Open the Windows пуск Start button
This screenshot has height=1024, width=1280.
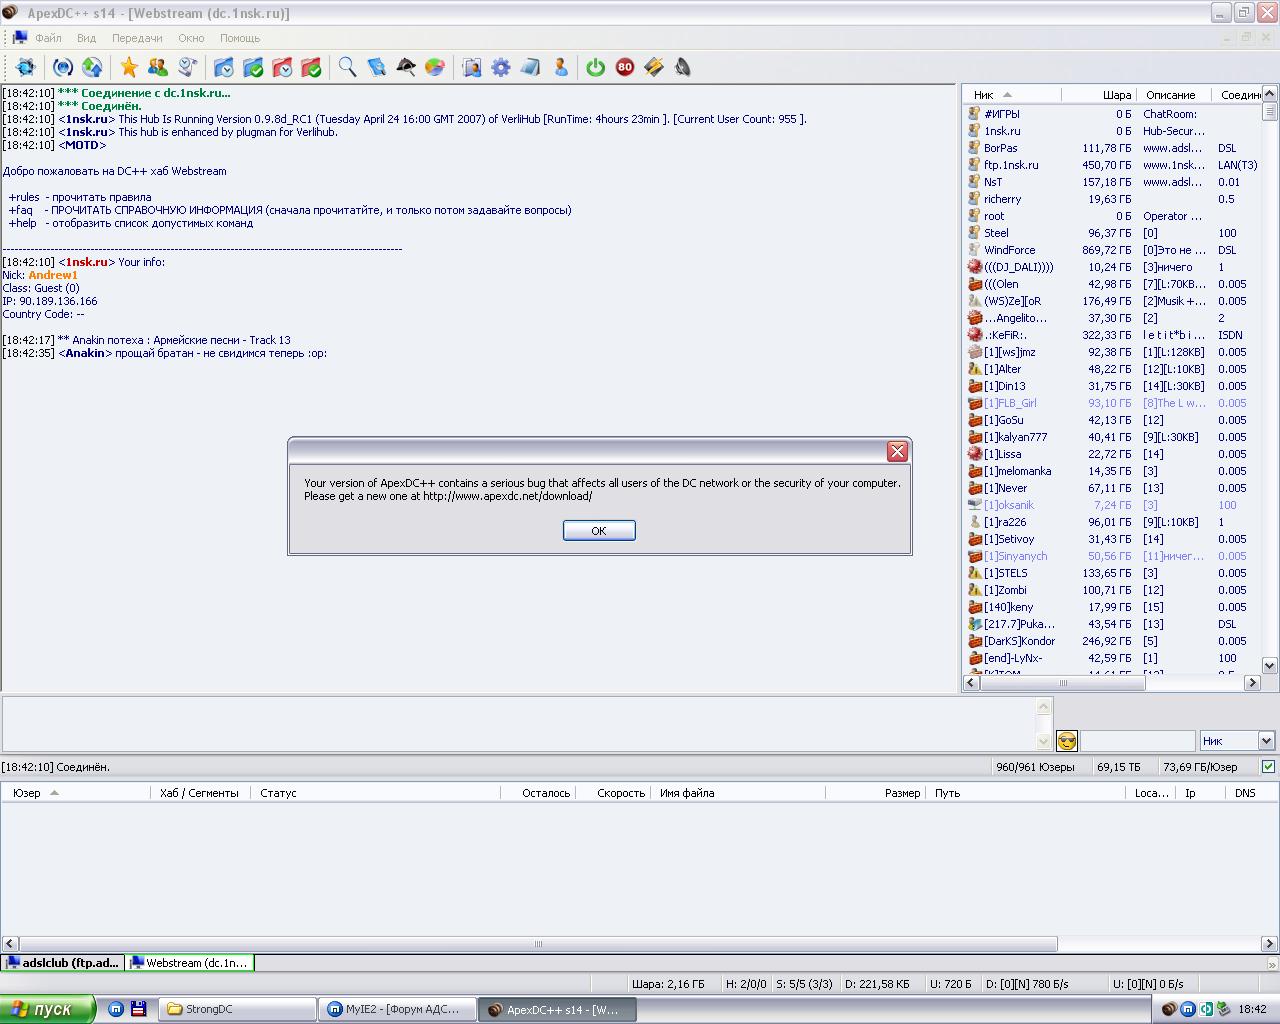tap(47, 1009)
